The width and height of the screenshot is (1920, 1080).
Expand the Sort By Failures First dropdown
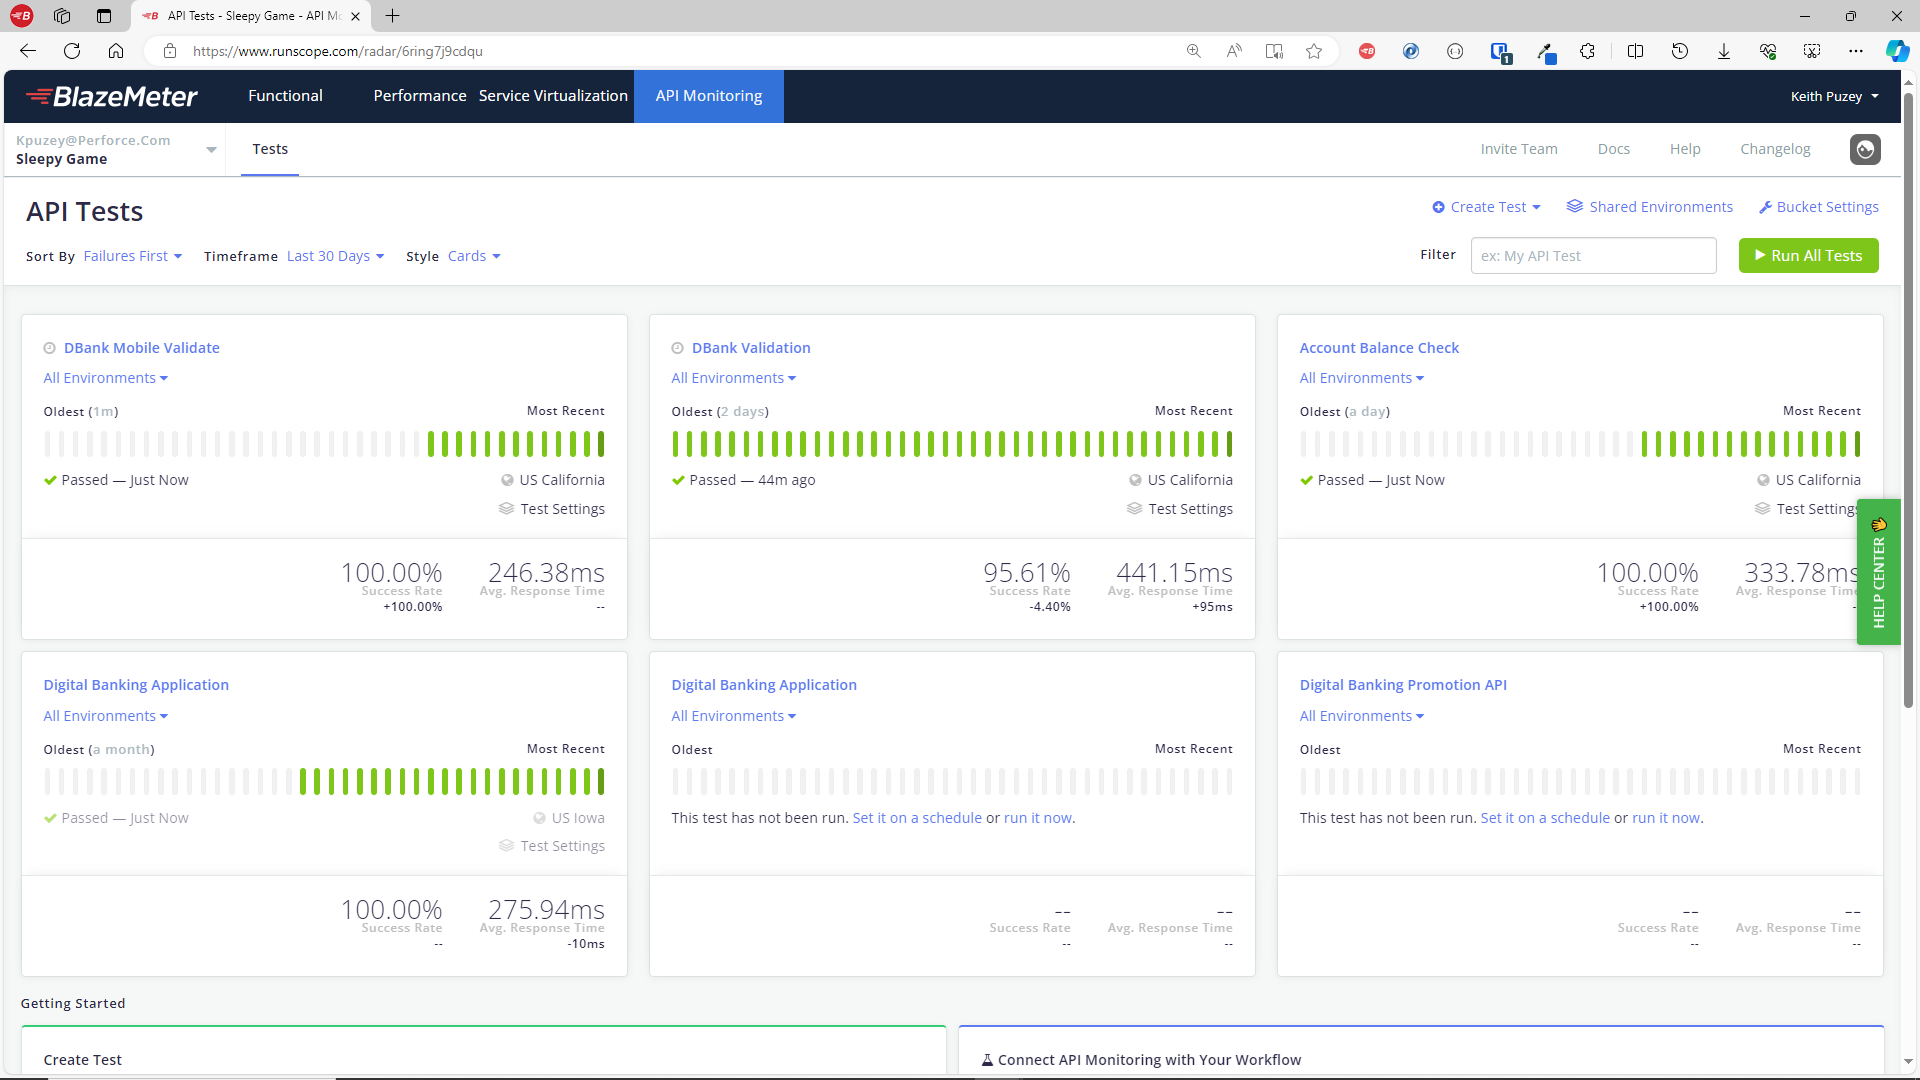132,256
